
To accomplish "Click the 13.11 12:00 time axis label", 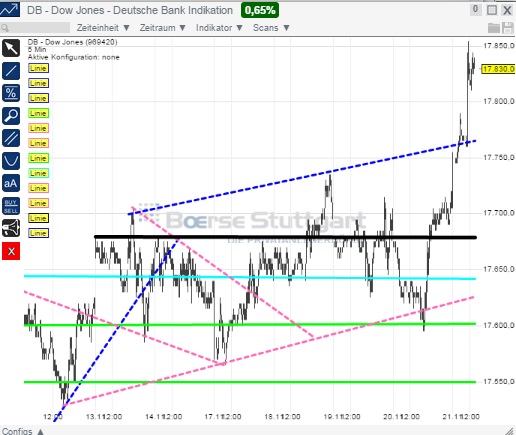I will (104, 417).
